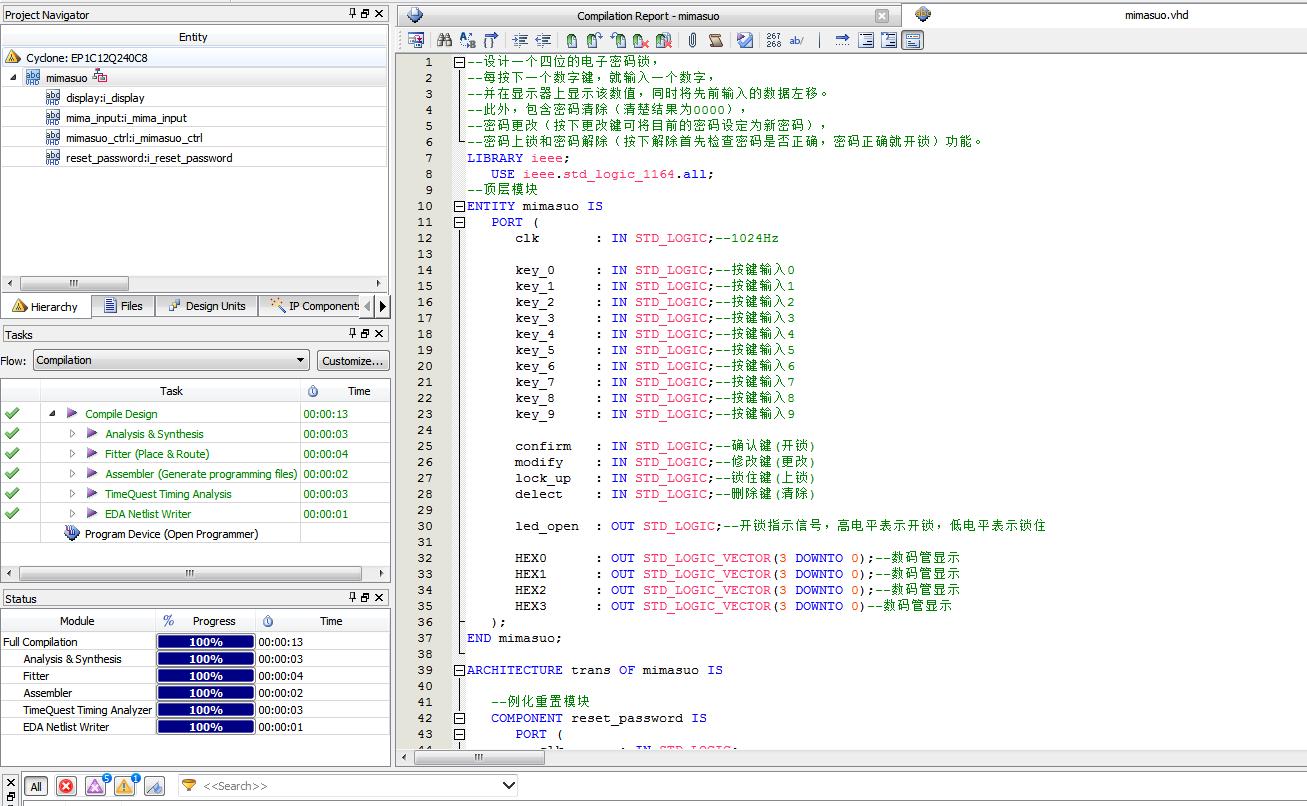Click the Find binoculars icon in editor toolbar

tap(444, 40)
